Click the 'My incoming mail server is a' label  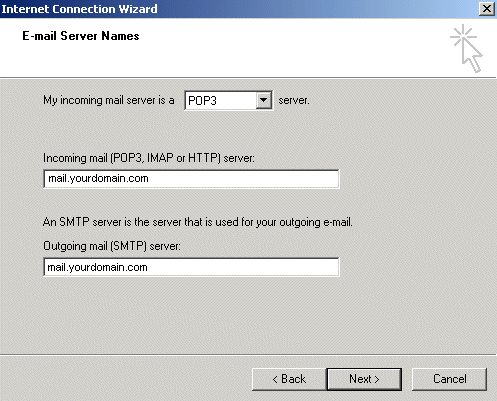click(x=109, y=100)
